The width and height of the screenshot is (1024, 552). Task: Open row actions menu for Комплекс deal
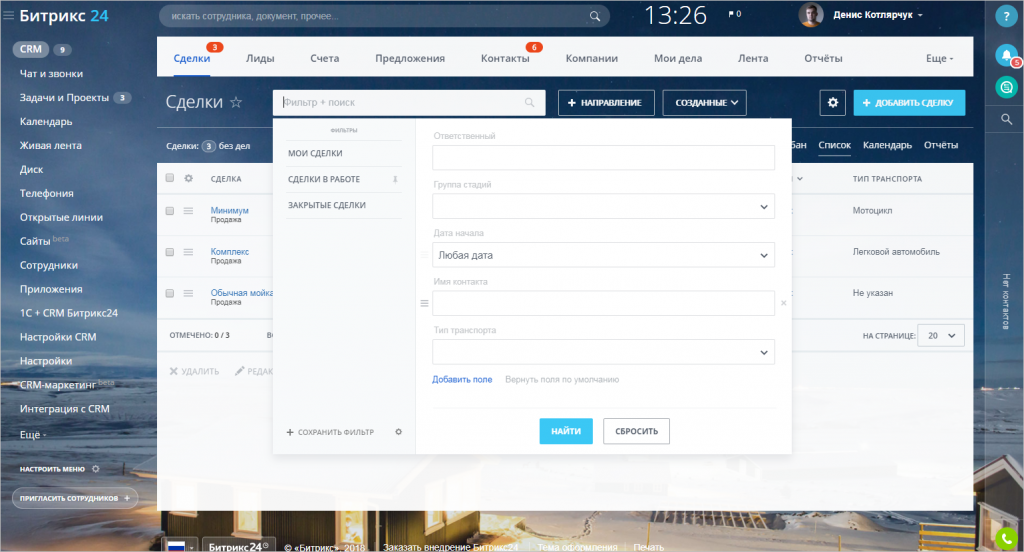(x=188, y=252)
